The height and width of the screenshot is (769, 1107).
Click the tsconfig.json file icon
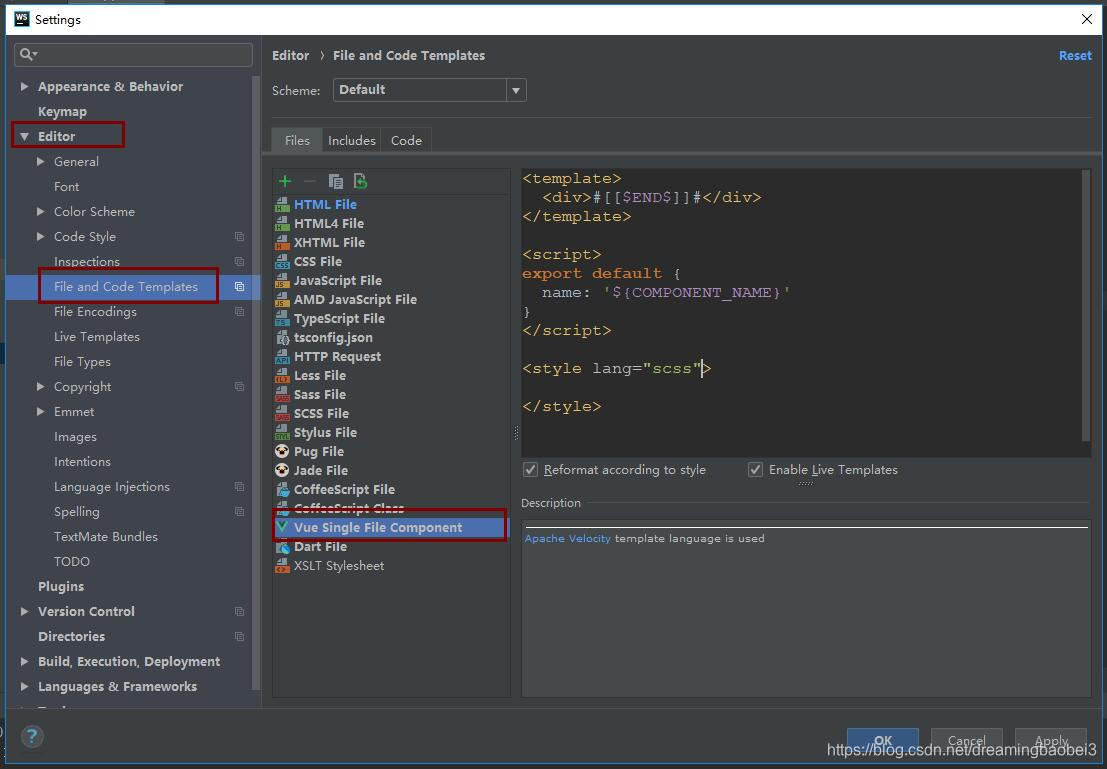tap(282, 338)
